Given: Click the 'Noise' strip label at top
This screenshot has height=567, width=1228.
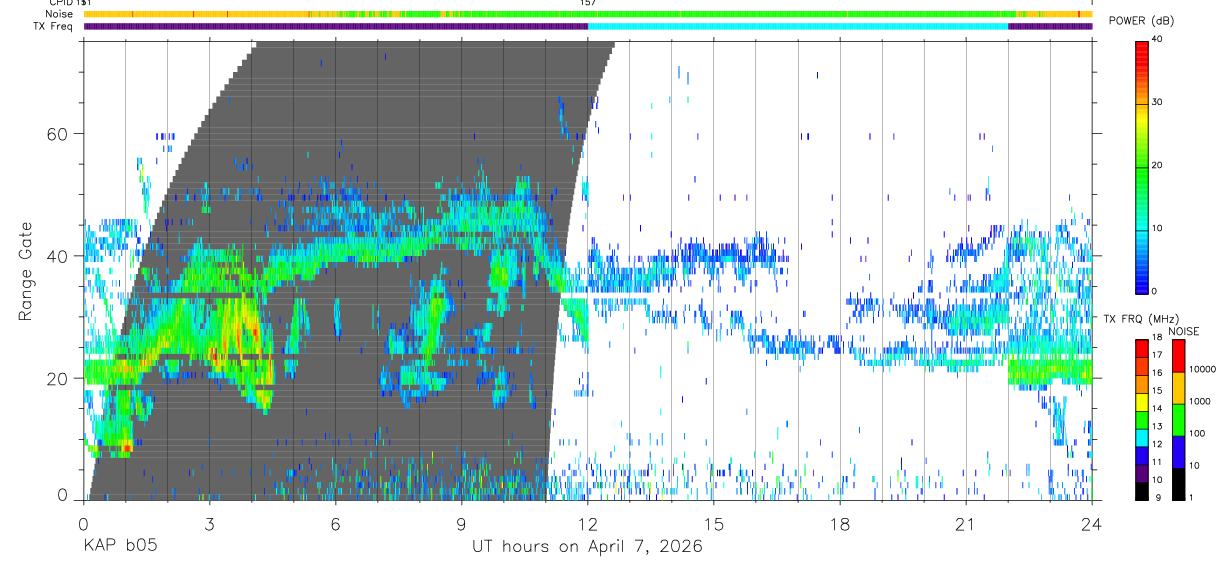Looking at the screenshot, I should (x=61, y=14).
